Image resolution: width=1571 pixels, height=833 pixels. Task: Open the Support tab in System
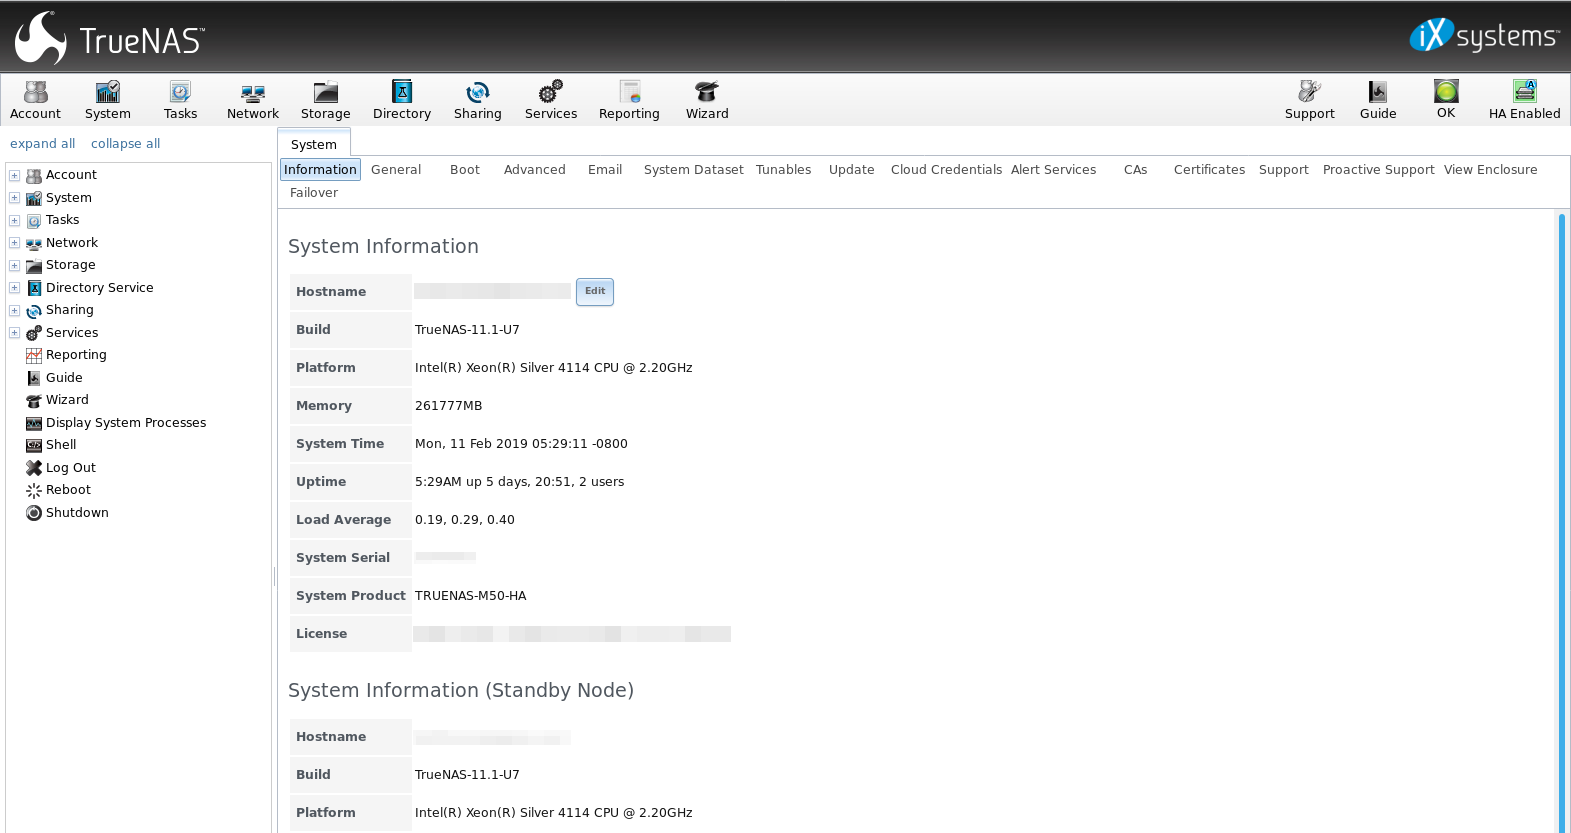tap(1284, 170)
